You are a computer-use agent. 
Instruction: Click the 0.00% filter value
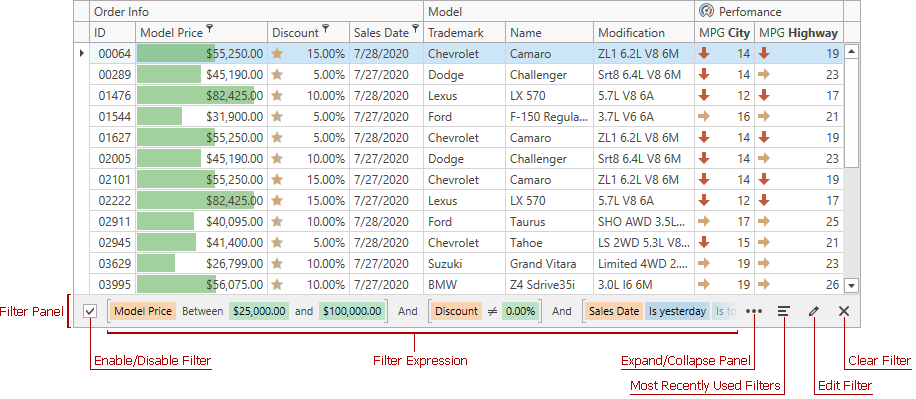point(520,311)
